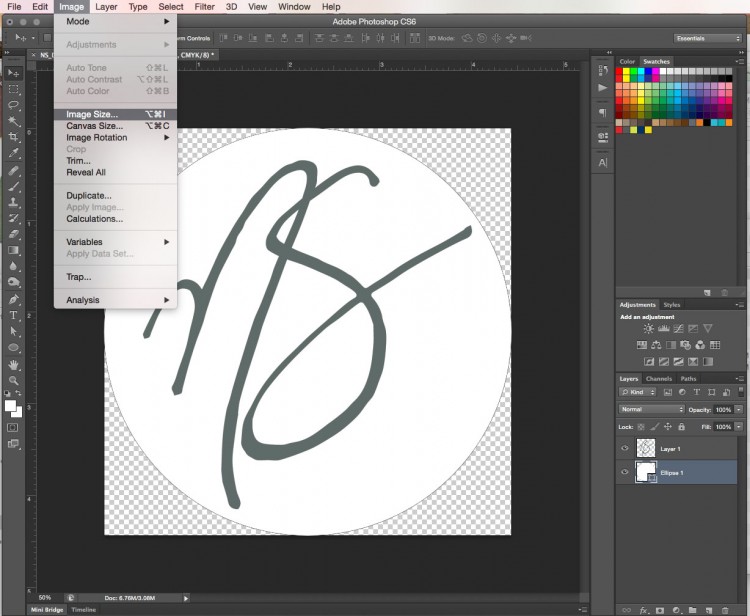Switch to the Channels tab

[658, 379]
